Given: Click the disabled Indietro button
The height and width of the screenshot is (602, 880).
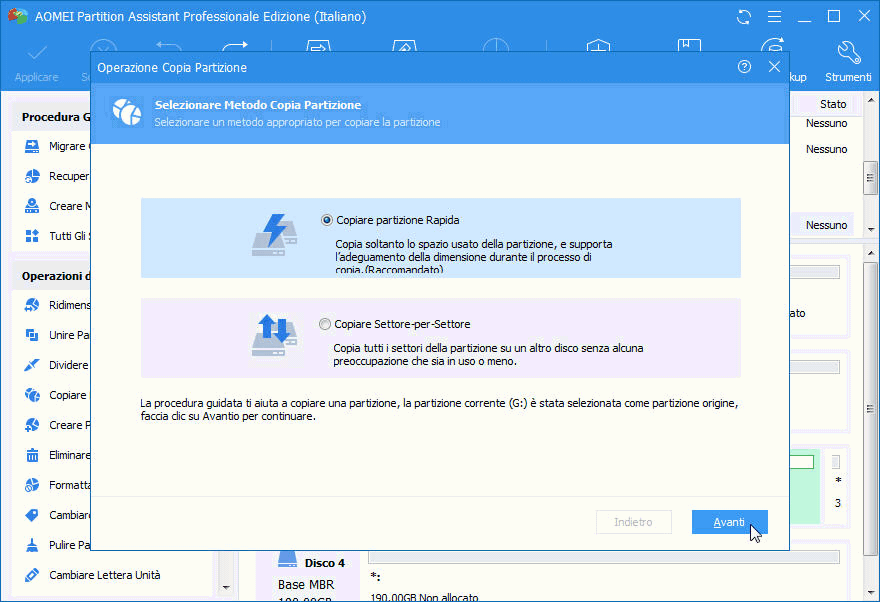Looking at the screenshot, I should pyautogui.click(x=634, y=522).
